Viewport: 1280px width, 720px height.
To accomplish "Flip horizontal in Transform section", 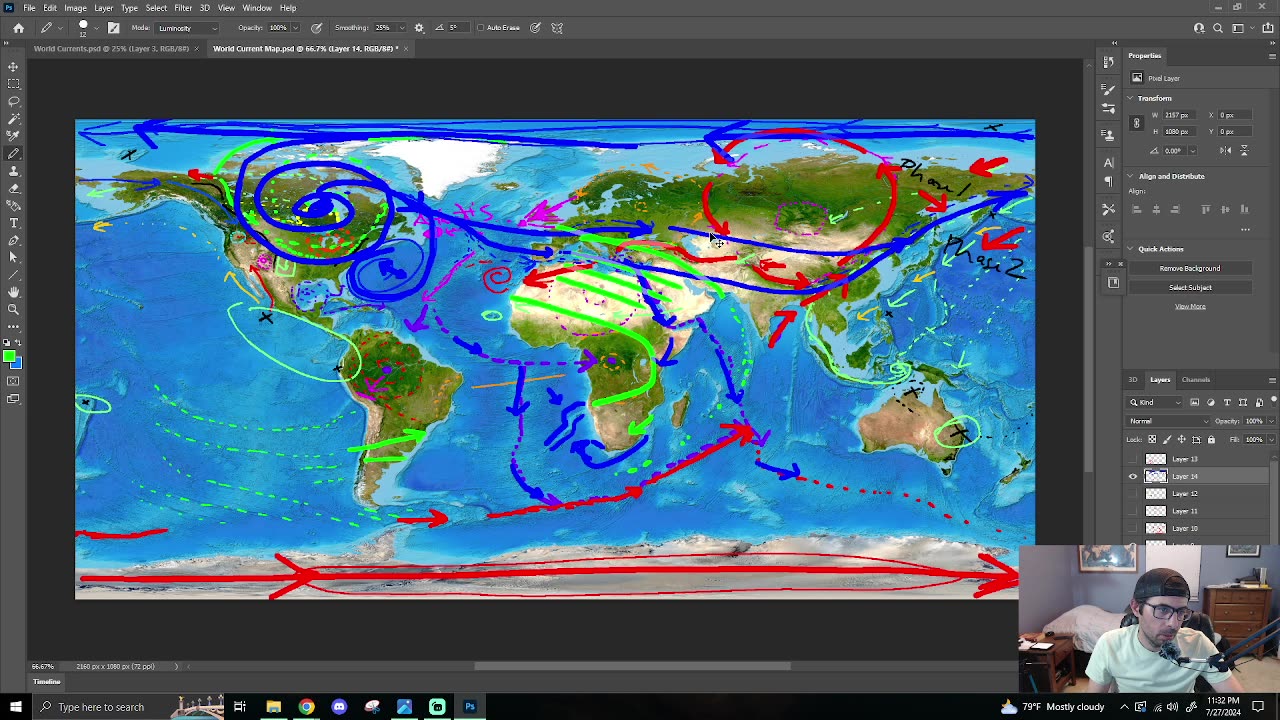I will 1226,150.
